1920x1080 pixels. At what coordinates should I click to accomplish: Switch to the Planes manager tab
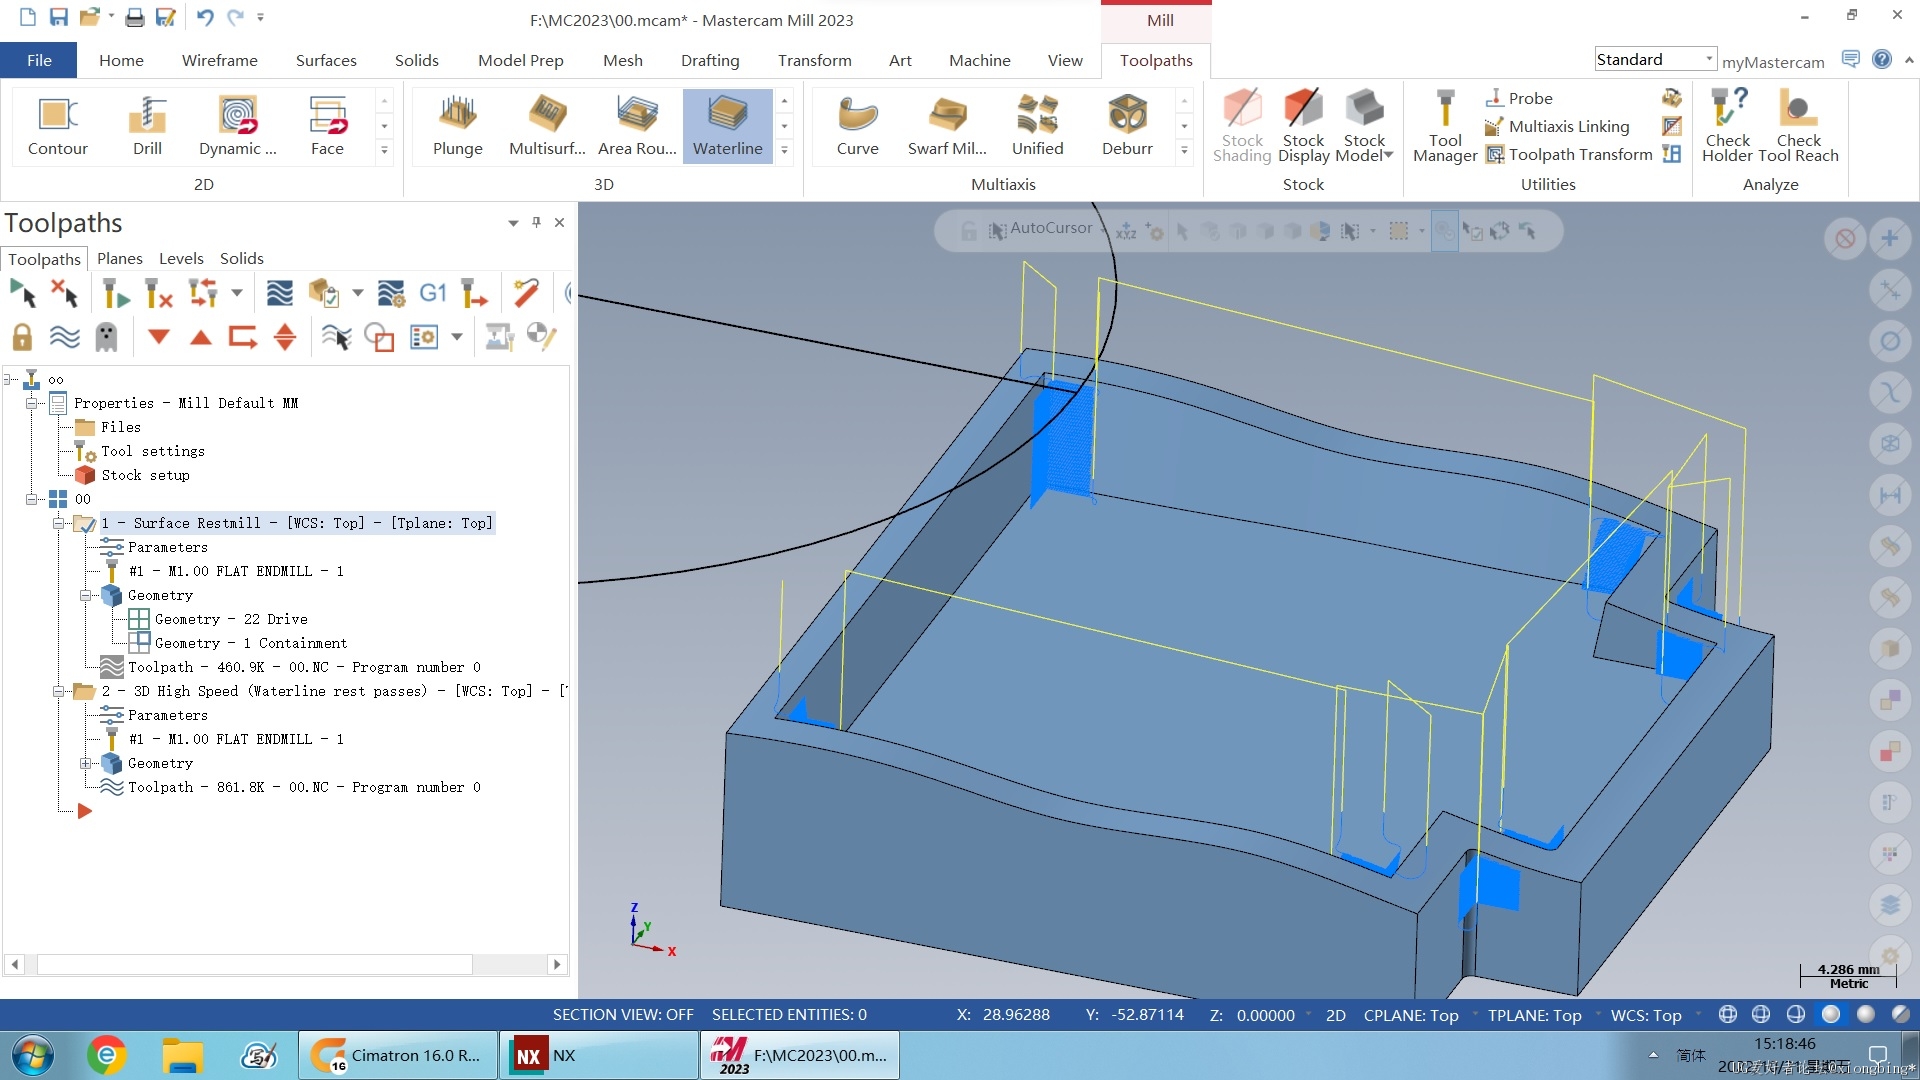[x=119, y=258]
